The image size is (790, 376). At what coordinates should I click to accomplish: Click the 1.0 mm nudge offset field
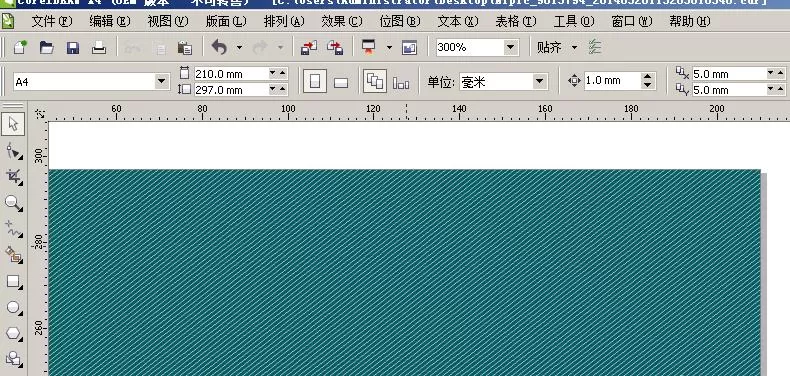613,81
